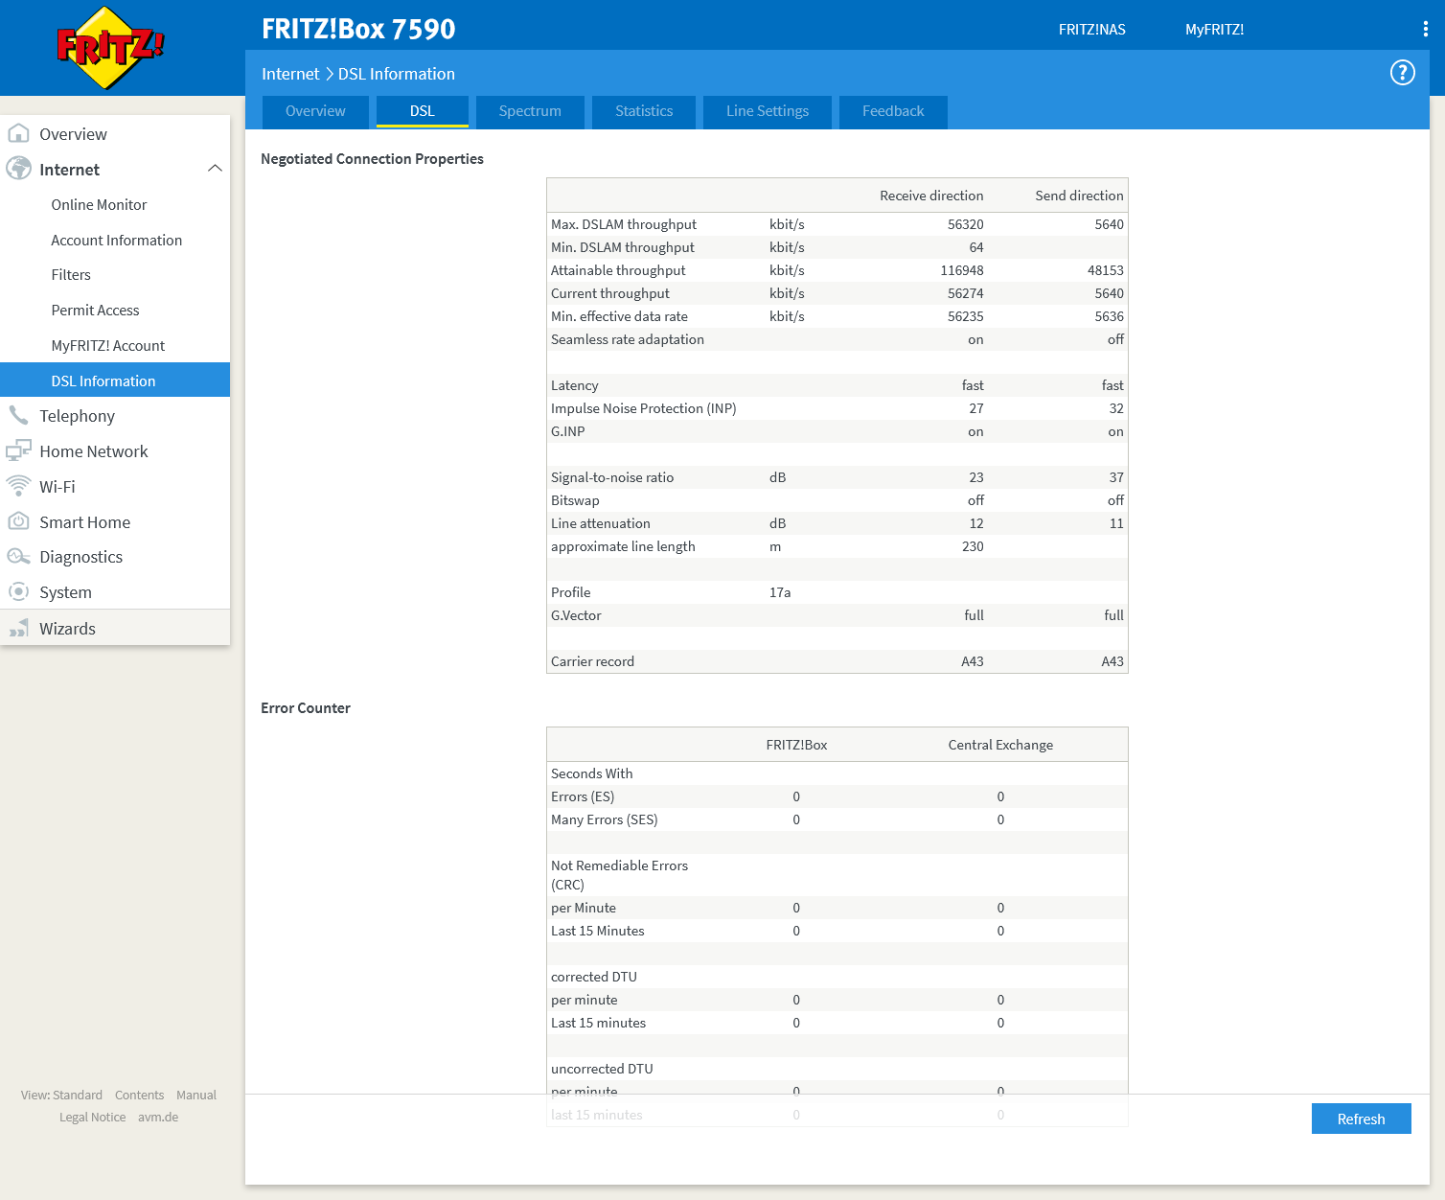1445x1200 pixels.
Task: Click the System icon
Action: 18,591
